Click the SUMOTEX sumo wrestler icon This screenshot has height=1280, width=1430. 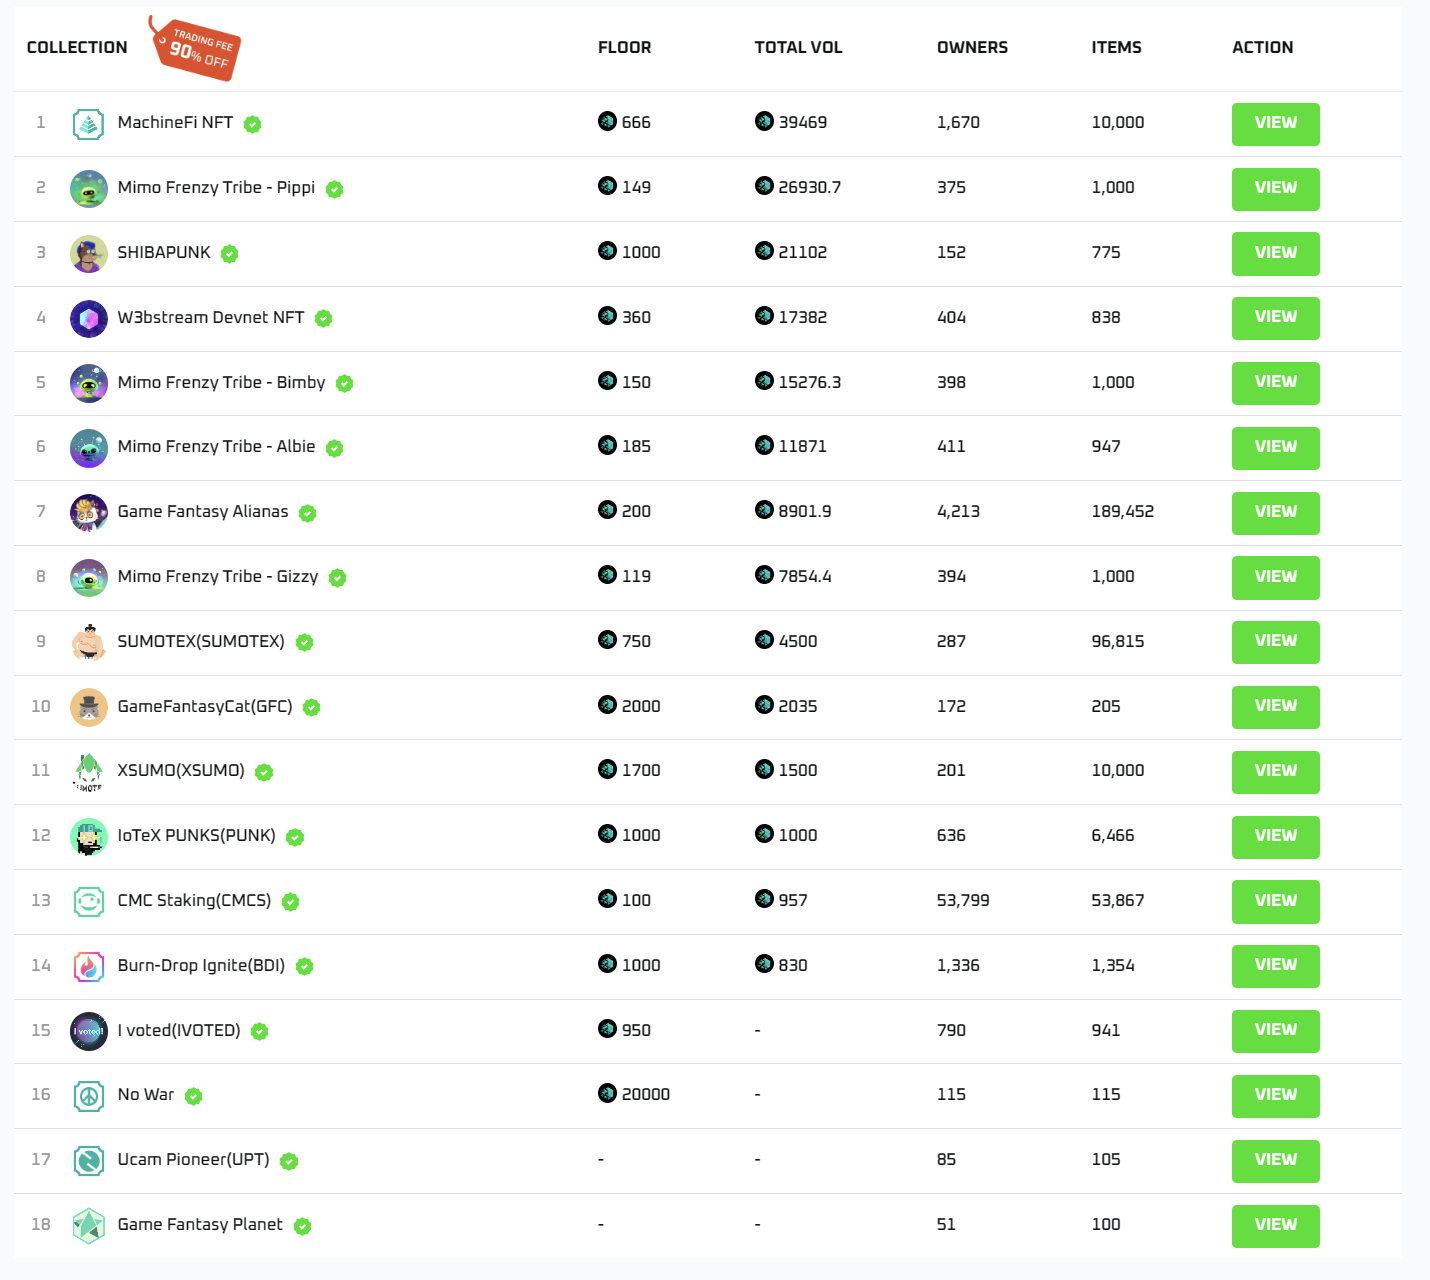[89, 642]
